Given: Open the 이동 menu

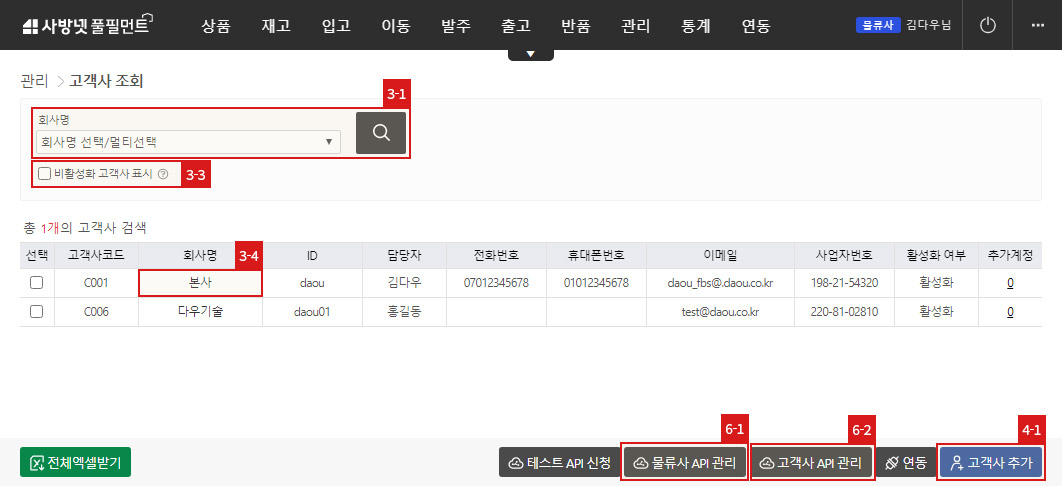Looking at the screenshot, I should [x=396, y=26].
